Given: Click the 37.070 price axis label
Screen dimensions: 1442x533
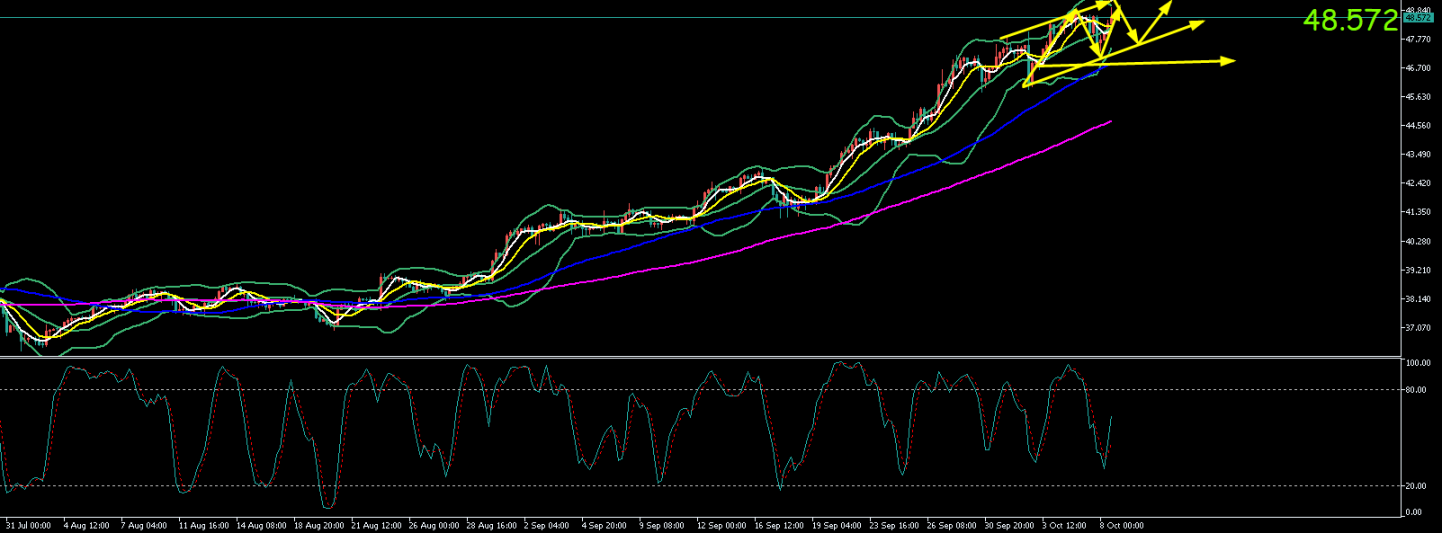Looking at the screenshot, I should tap(1419, 328).
